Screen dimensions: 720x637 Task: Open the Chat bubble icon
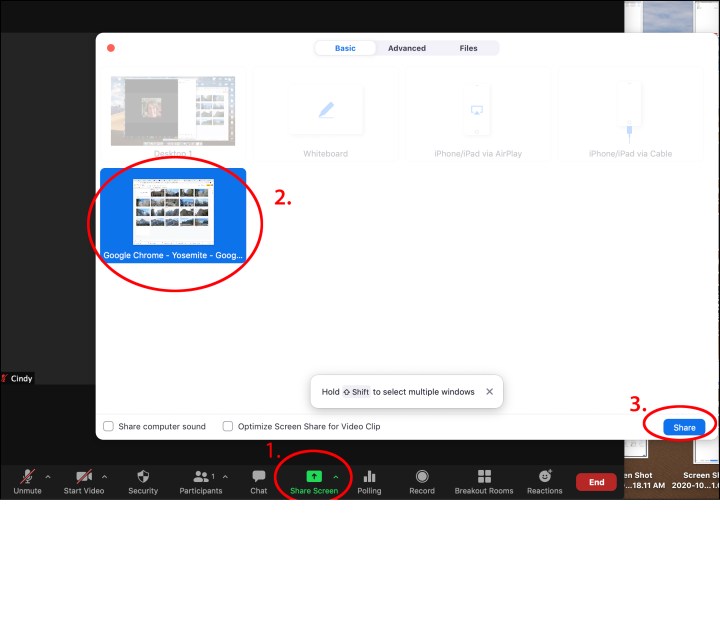(259, 476)
